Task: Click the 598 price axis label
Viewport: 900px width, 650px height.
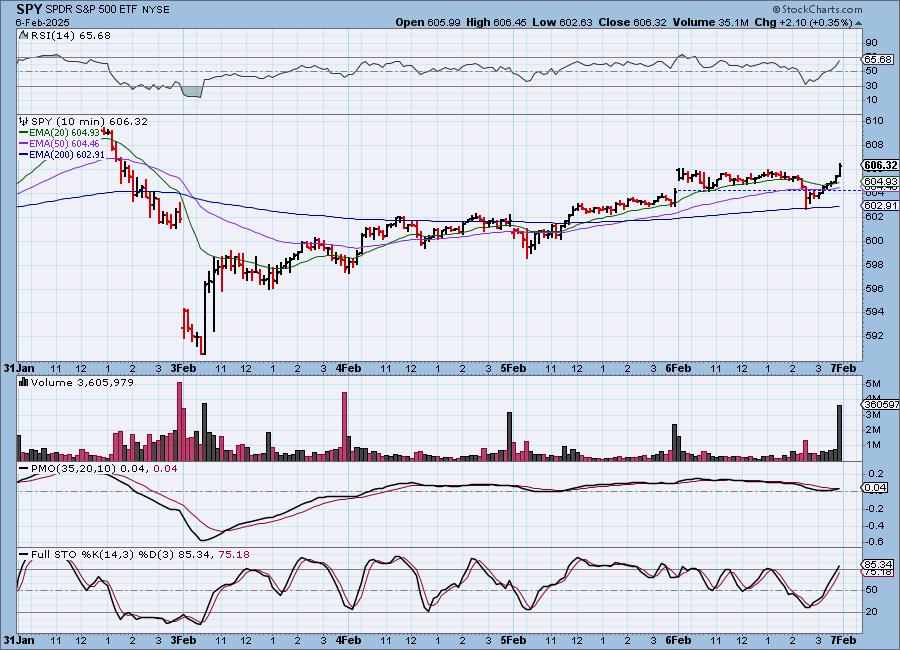Action: (x=875, y=265)
